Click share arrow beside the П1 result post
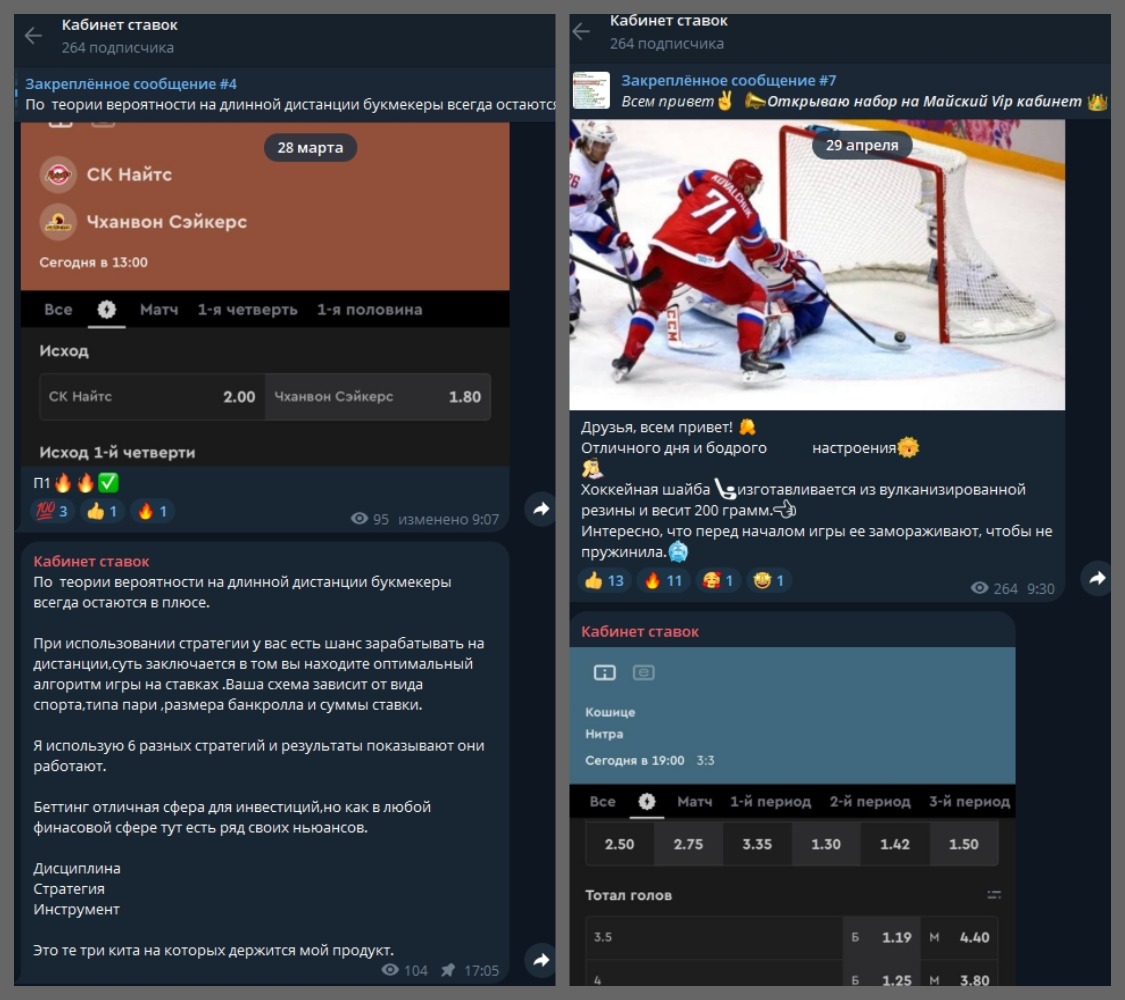The image size is (1125, 1000). click(x=541, y=509)
